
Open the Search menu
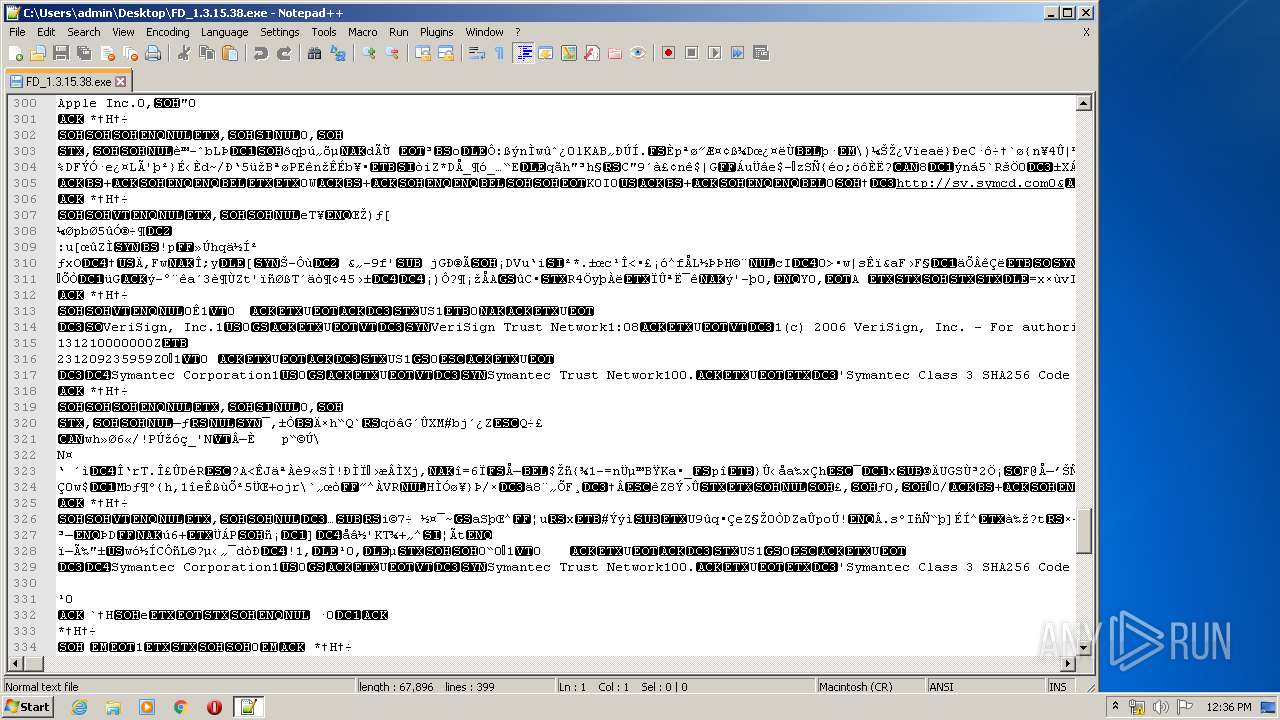[84, 32]
